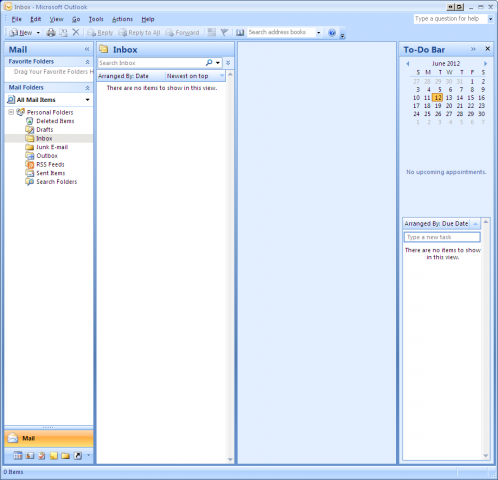This screenshot has height=480, width=498.
Task: Click the Mail button in navigation pane
Action: [49, 438]
